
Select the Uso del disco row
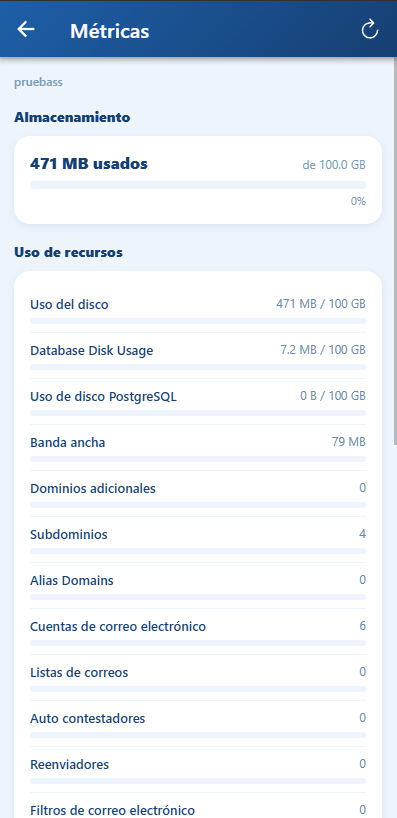(198, 310)
